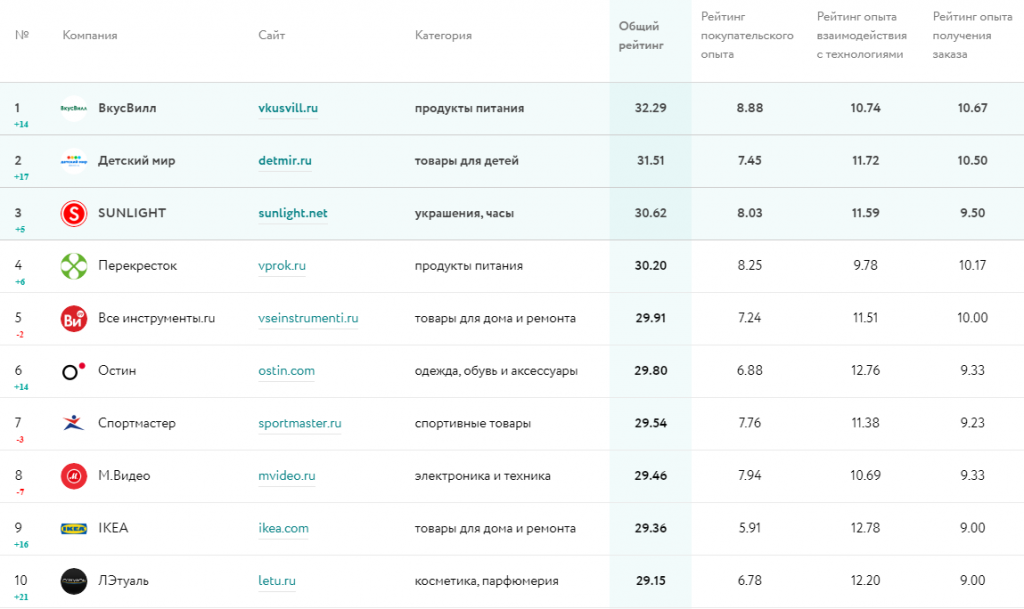Screen dimensions: 1024x609
Task: Click the red SUNLIGHT logo icon
Action: pos(74,213)
